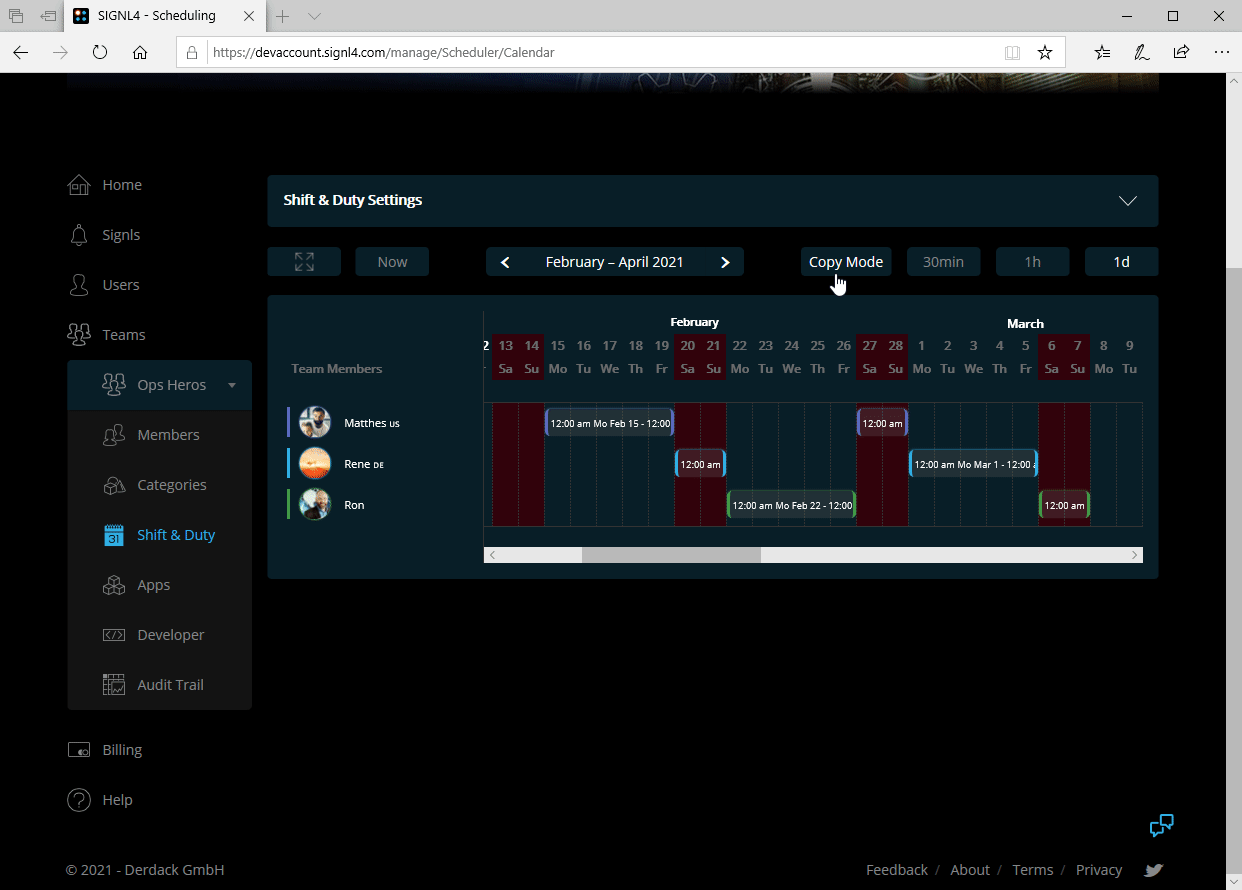Image resolution: width=1242 pixels, height=890 pixels.
Task: Click the Members people icon
Action: coord(114,435)
